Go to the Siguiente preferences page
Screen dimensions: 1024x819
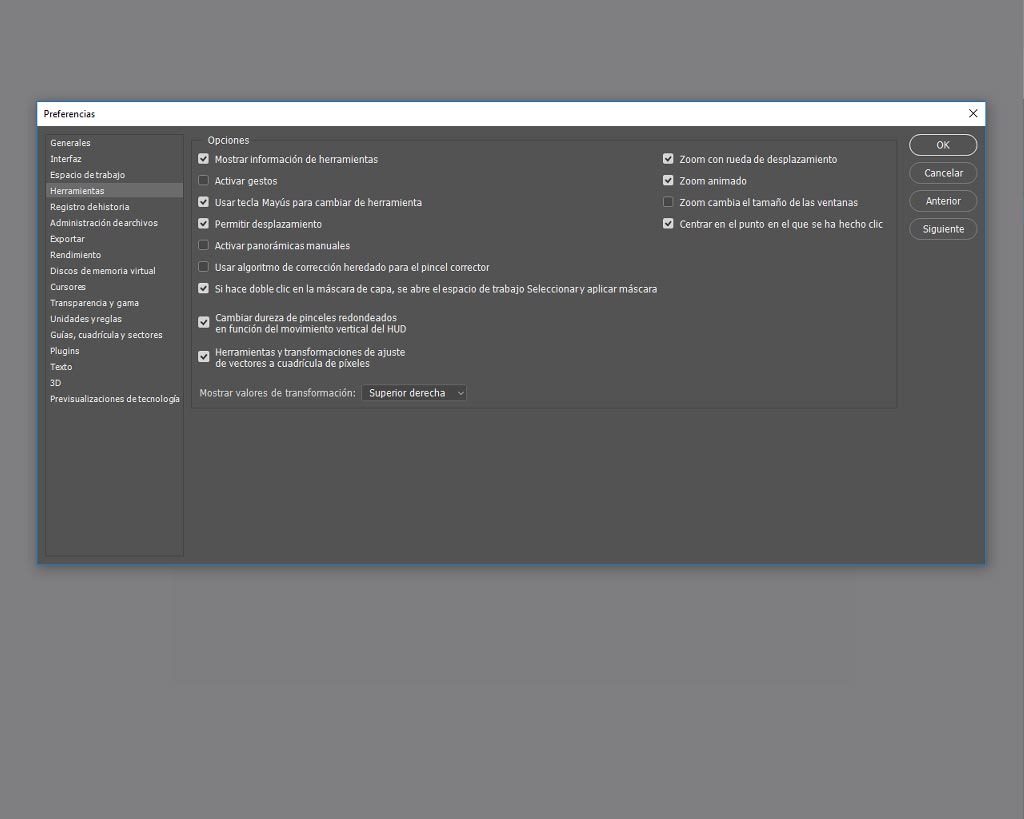pyautogui.click(x=942, y=229)
